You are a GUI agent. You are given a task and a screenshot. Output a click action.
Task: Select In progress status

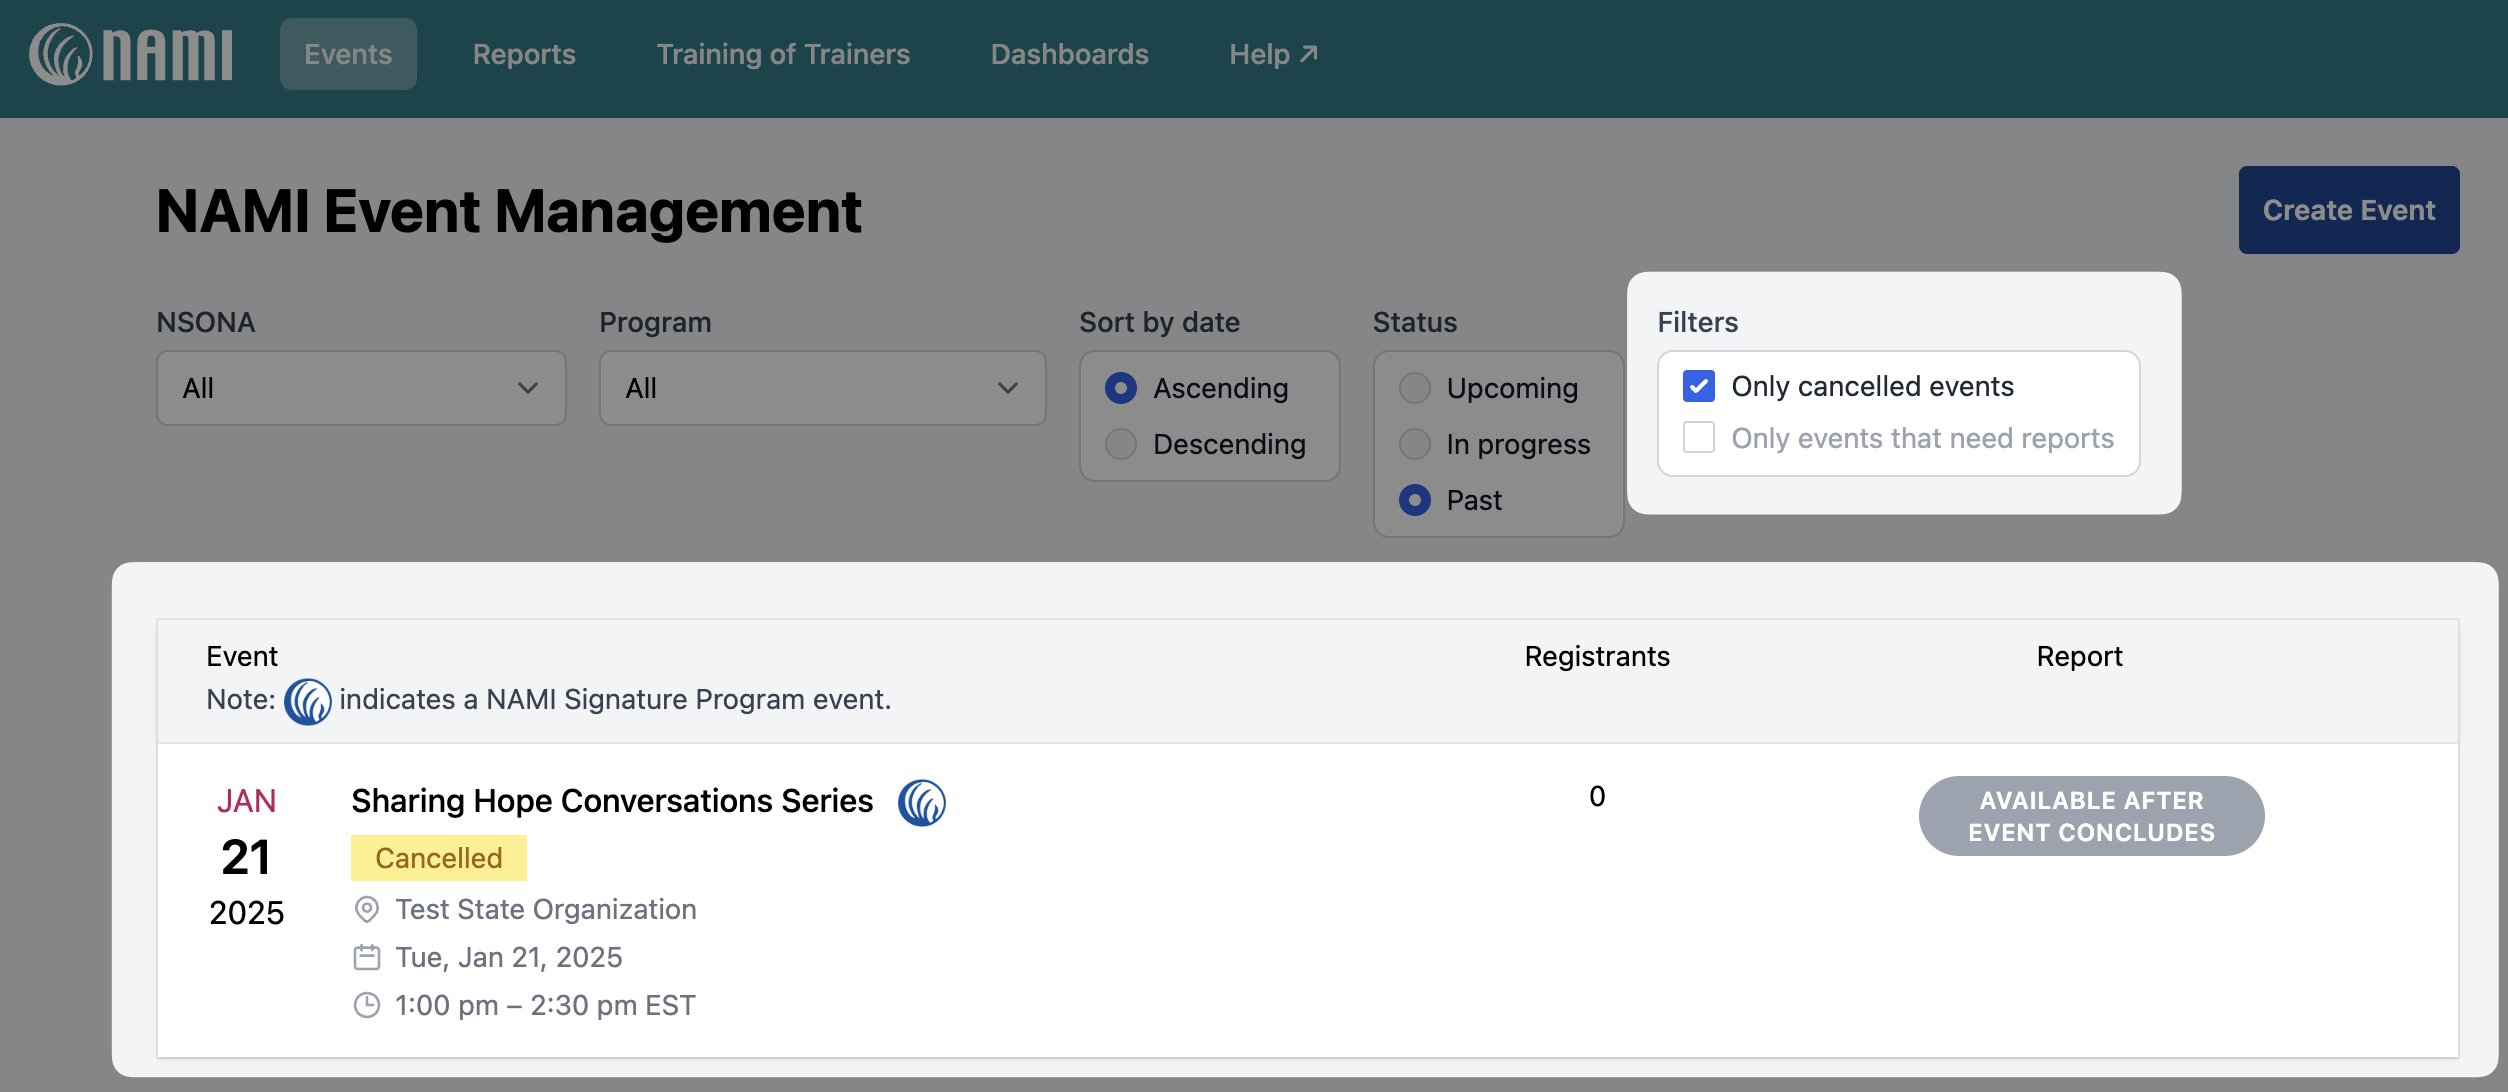tap(1414, 444)
